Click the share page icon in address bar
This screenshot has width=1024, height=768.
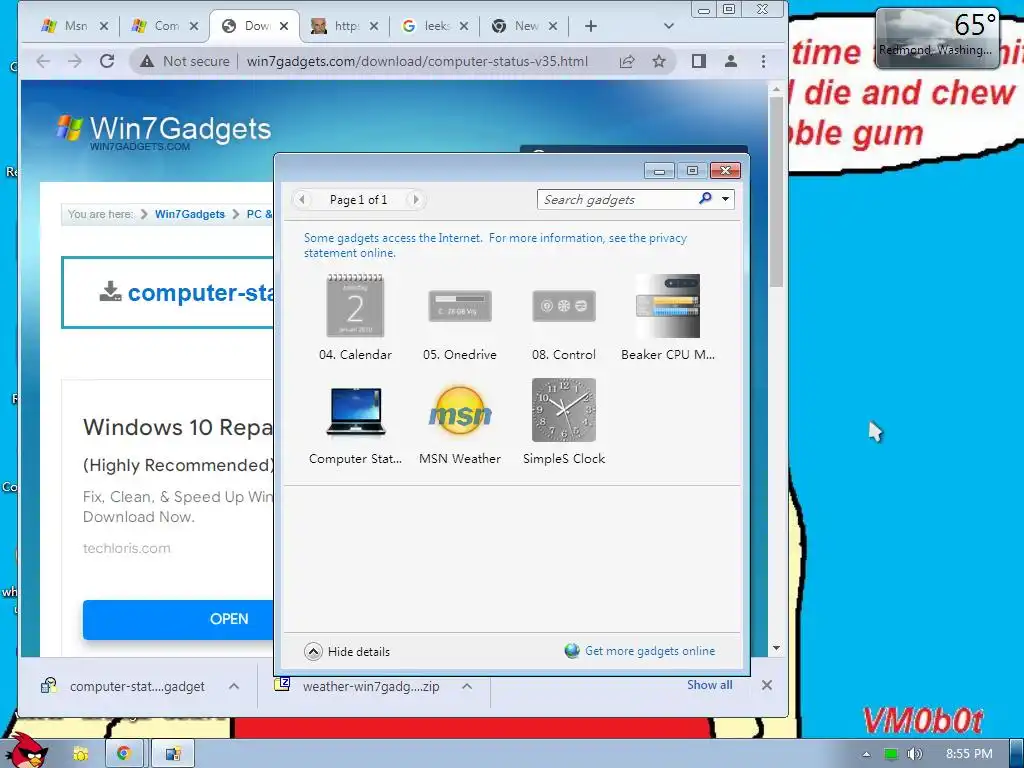pyautogui.click(x=627, y=61)
